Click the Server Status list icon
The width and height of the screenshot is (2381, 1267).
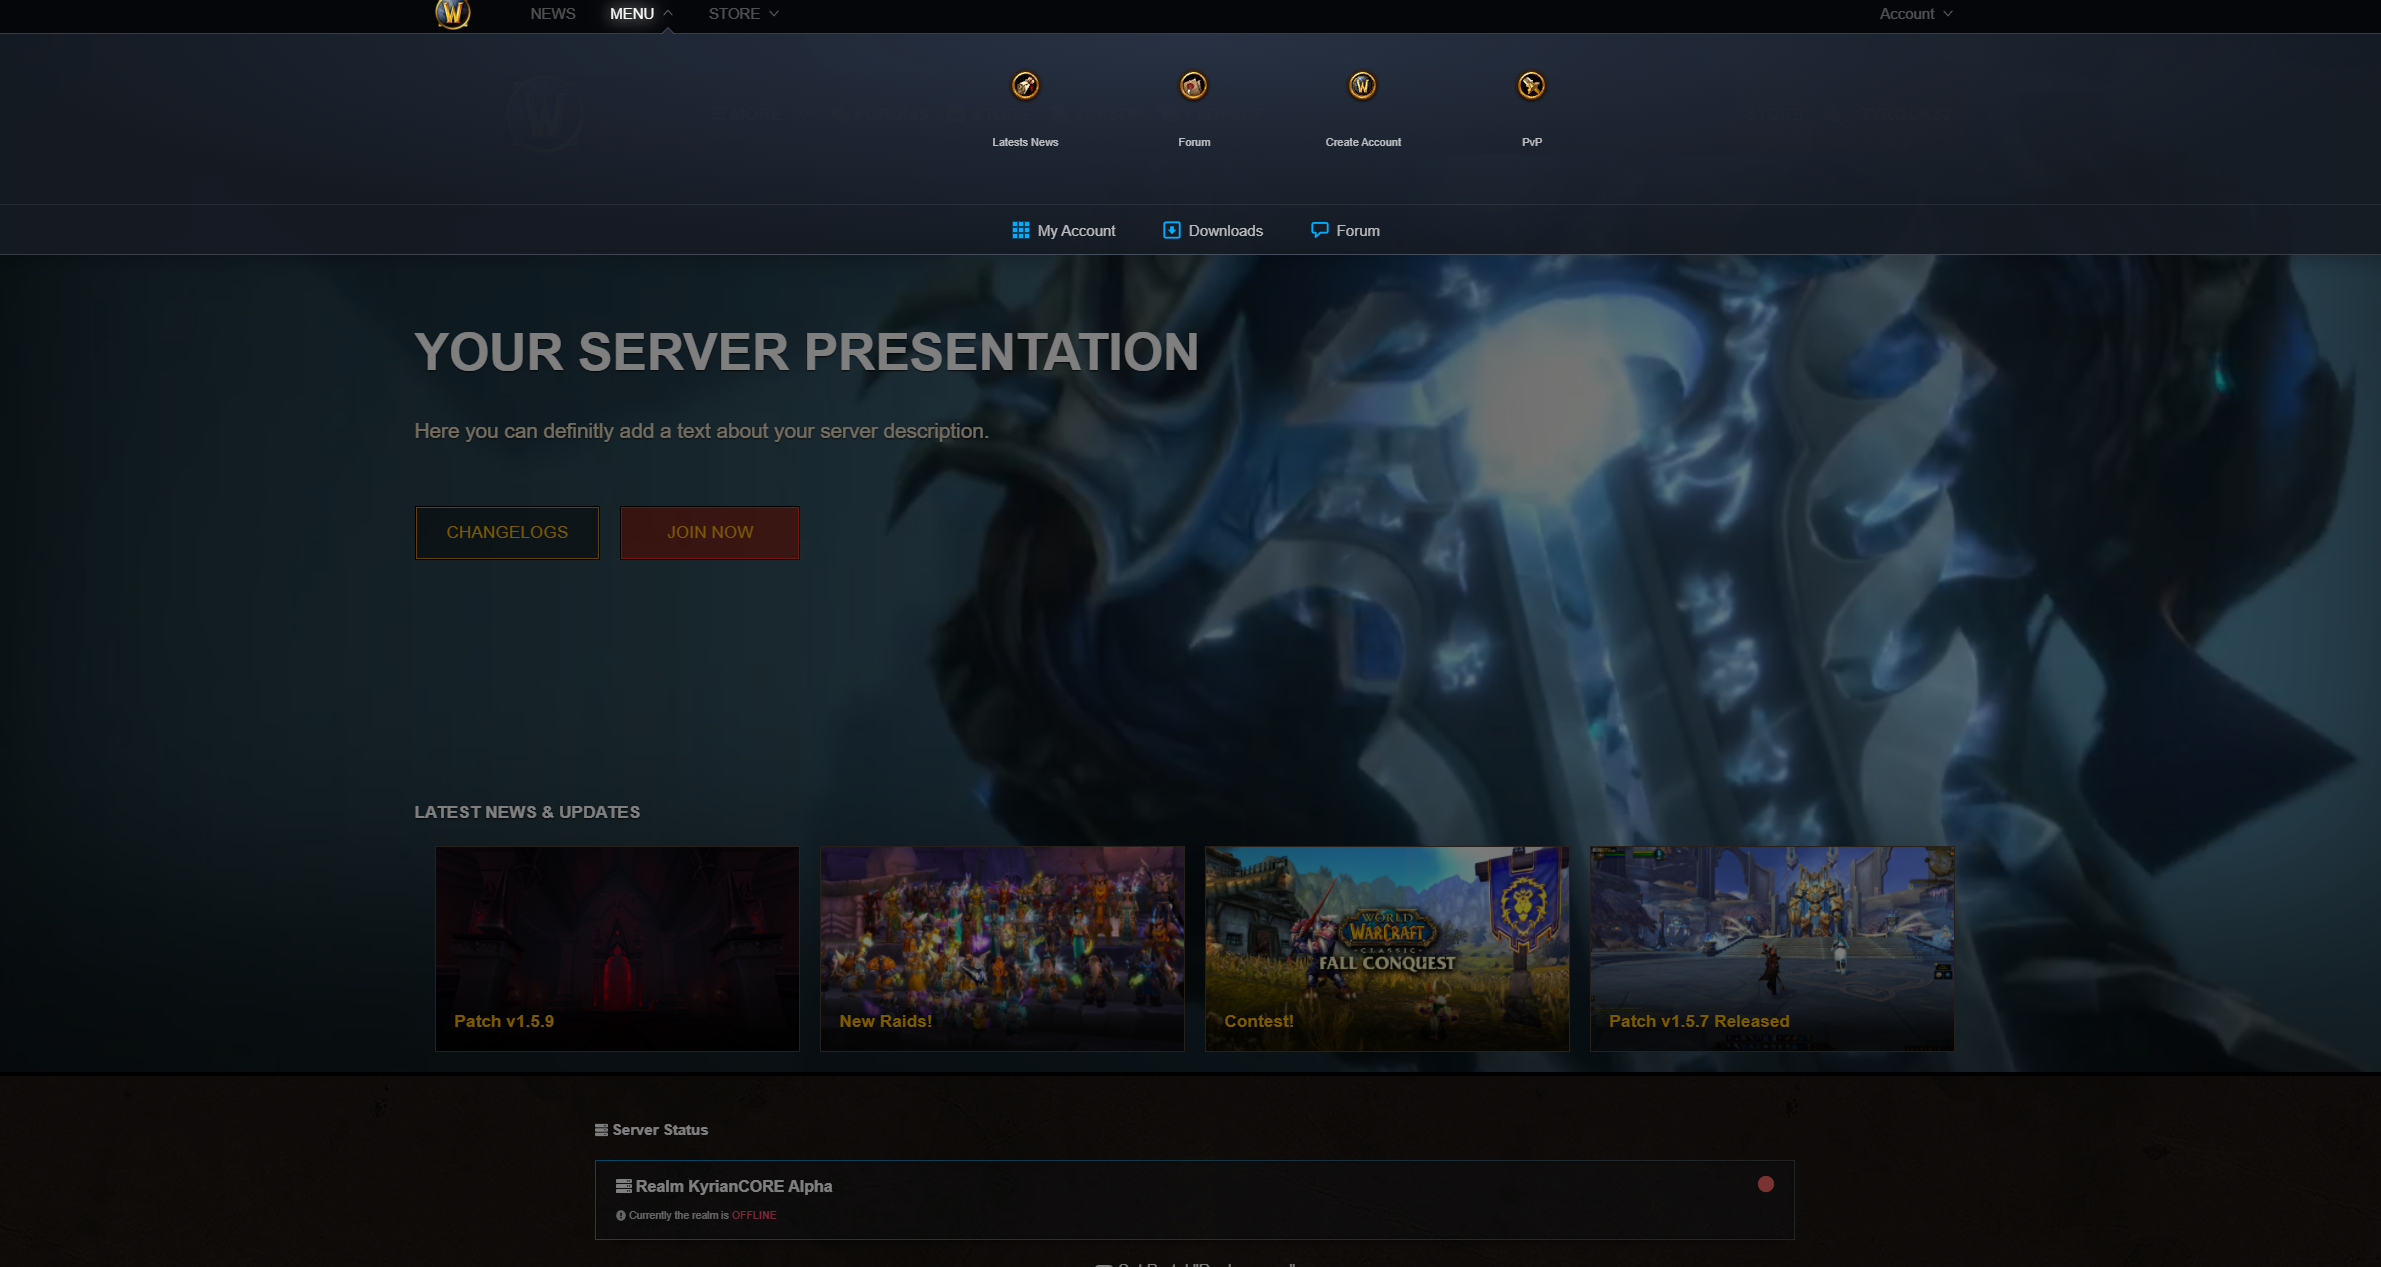pos(601,1130)
